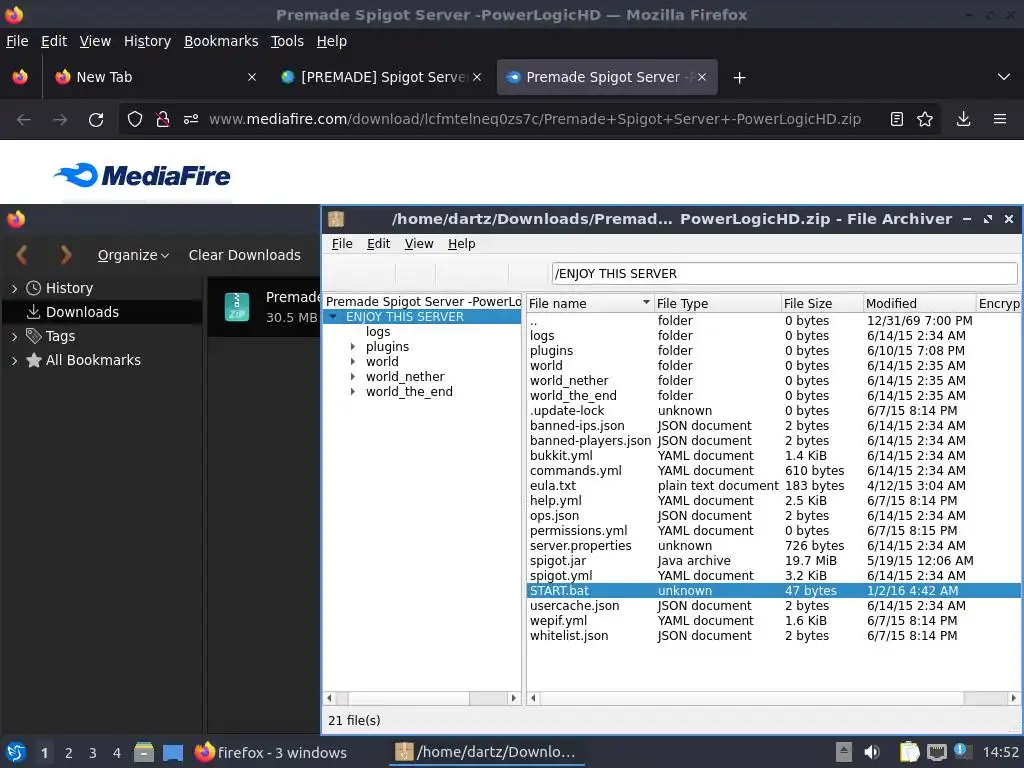Open a new tab with plus button

click(x=739, y=78)
